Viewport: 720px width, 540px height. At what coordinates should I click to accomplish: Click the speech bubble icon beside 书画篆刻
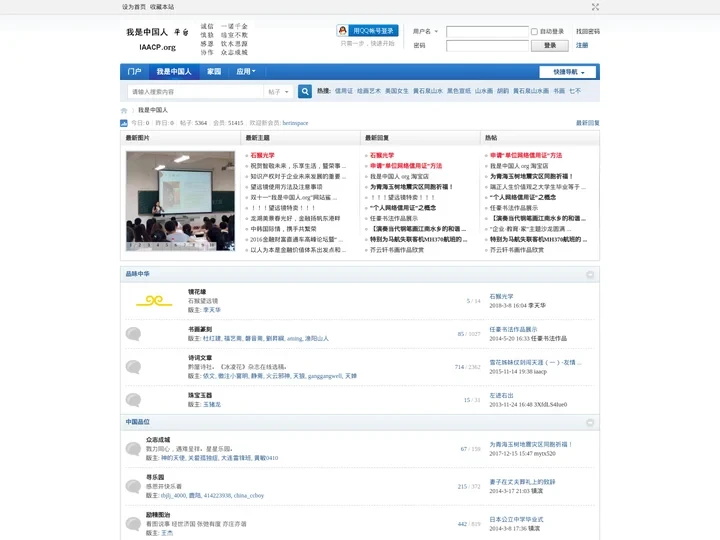click(133, 334)
